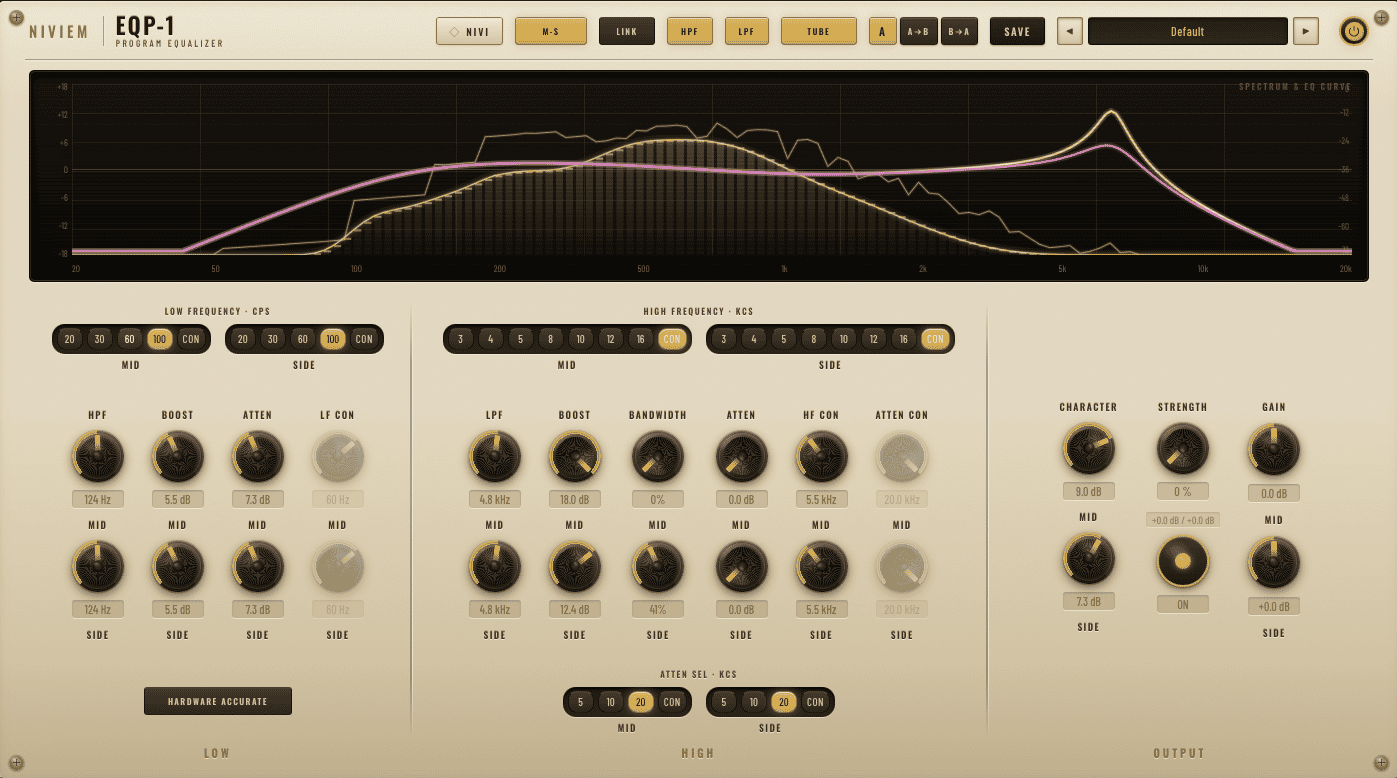Click the BANDWIDTH SIDE knob
Viewport: 1397px width, 778px height.
click(658, 567)
